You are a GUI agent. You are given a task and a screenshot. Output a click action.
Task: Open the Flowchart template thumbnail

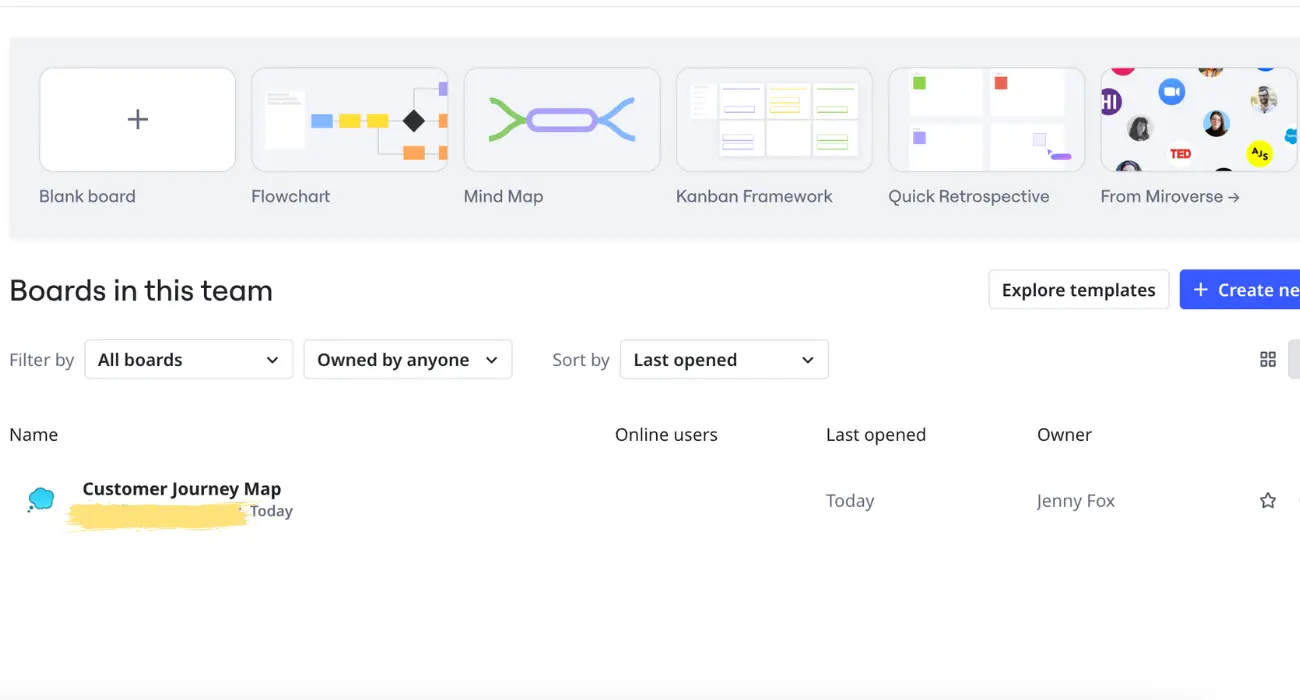click(x=349, y=120)
